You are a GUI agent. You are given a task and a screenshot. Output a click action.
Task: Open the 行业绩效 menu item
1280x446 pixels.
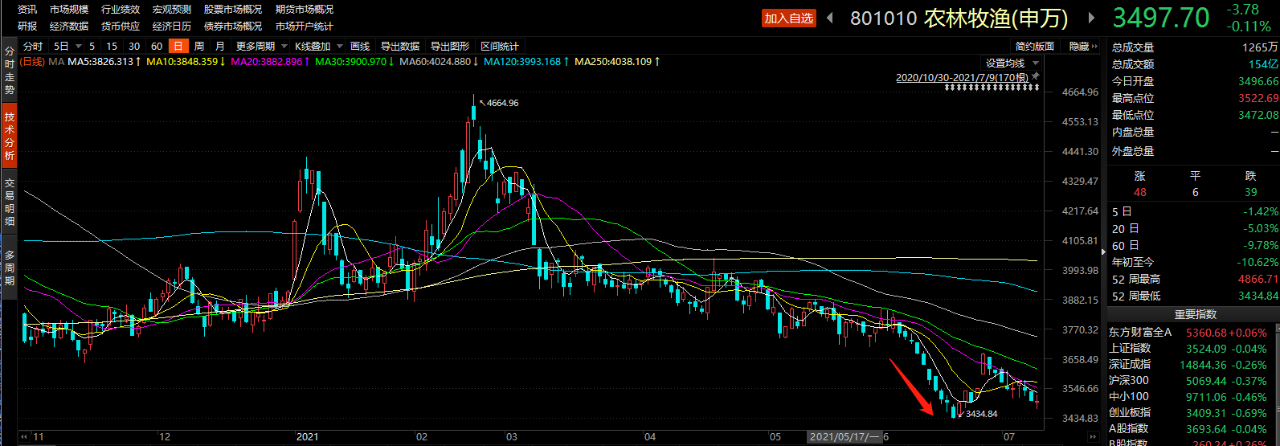coord(119,9)
